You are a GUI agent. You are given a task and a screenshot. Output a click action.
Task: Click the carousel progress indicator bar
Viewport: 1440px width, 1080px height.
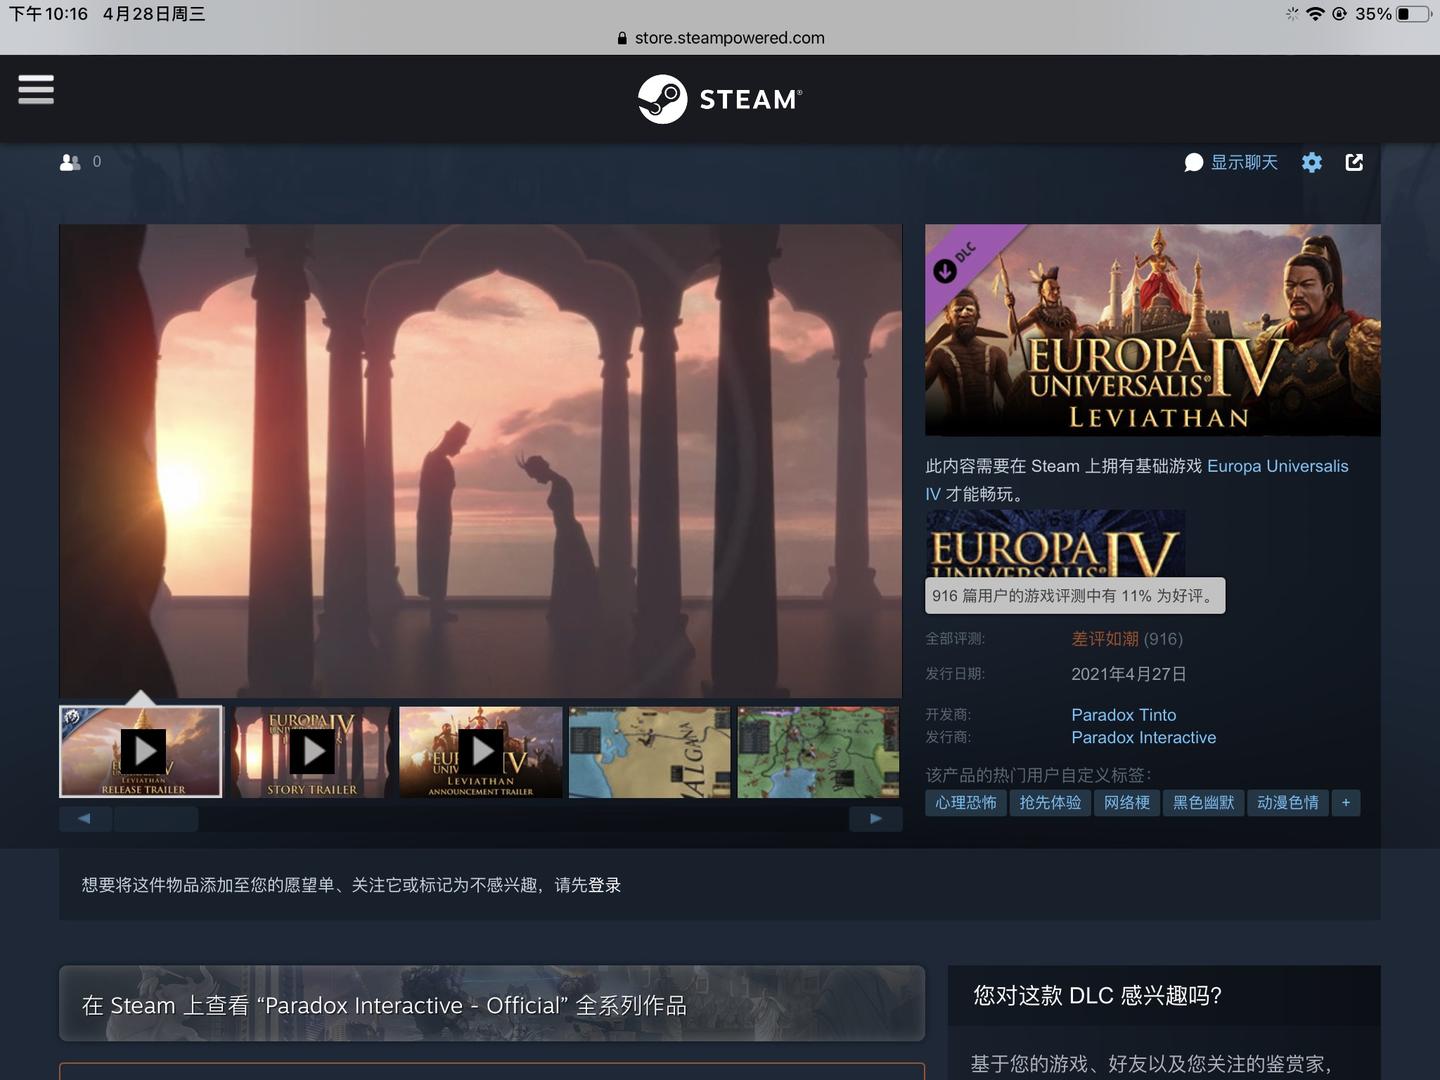(x=155, y=818)
